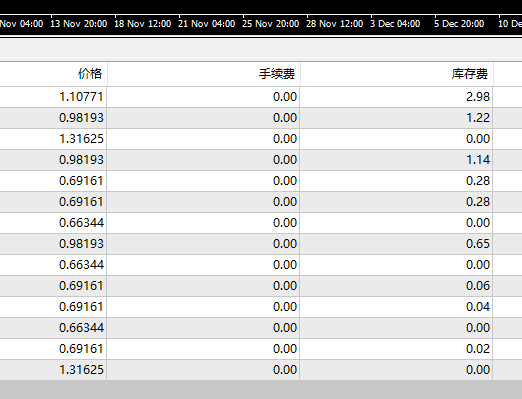Sort by the 手续费 column header
The width and height of the screenshot is (522, 399).
click(277, 74)
